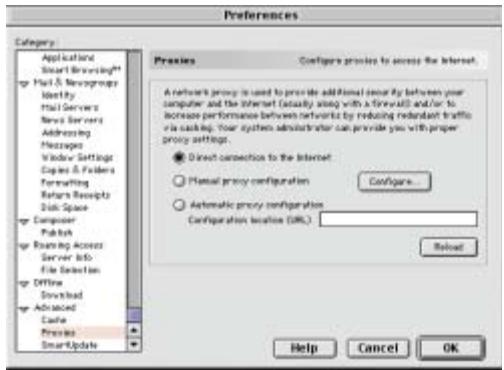Collapse the Composer category triangle

tap(24, 221)
